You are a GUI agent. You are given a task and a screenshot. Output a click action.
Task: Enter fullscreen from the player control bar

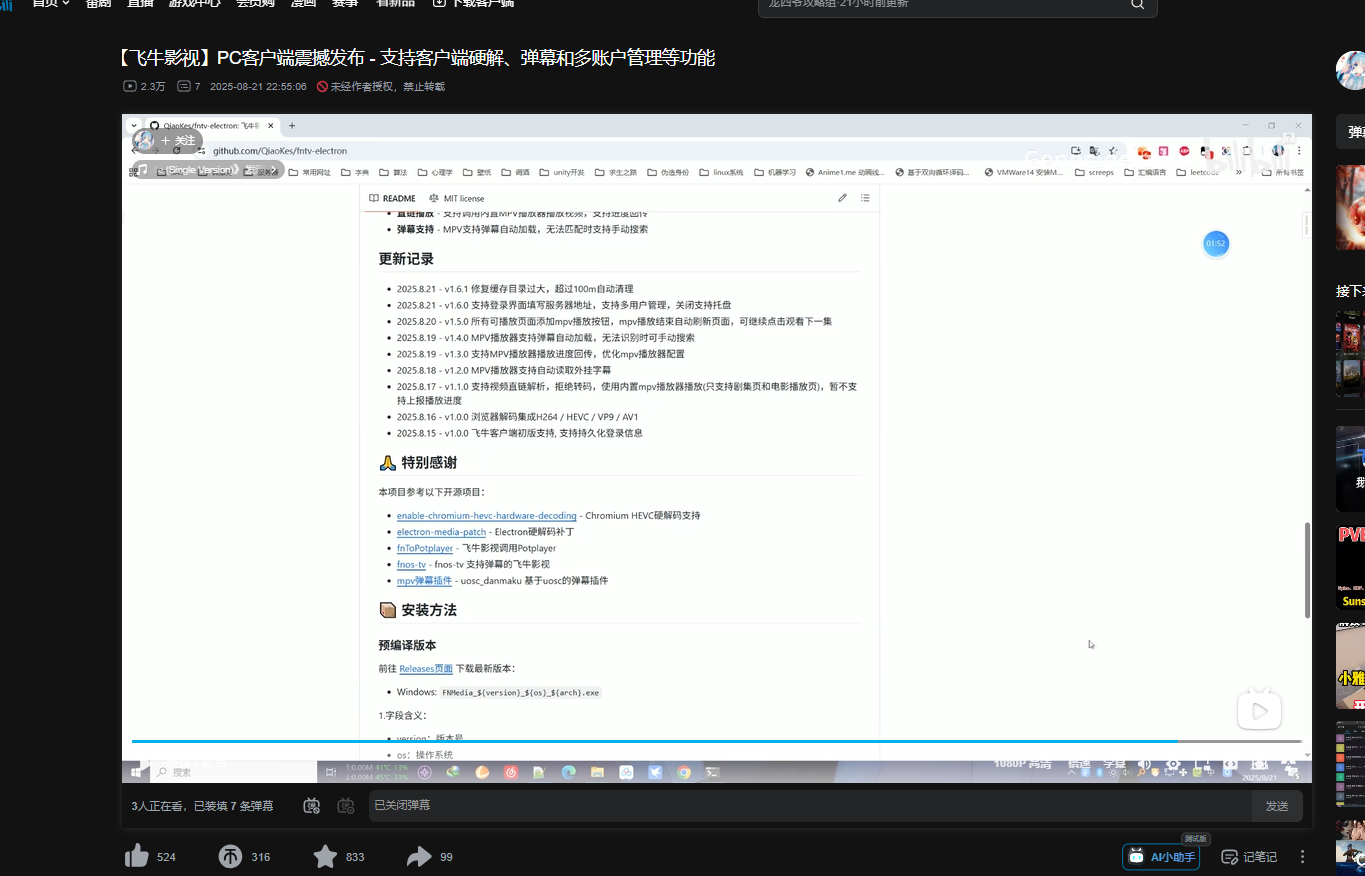point(1287,765)
